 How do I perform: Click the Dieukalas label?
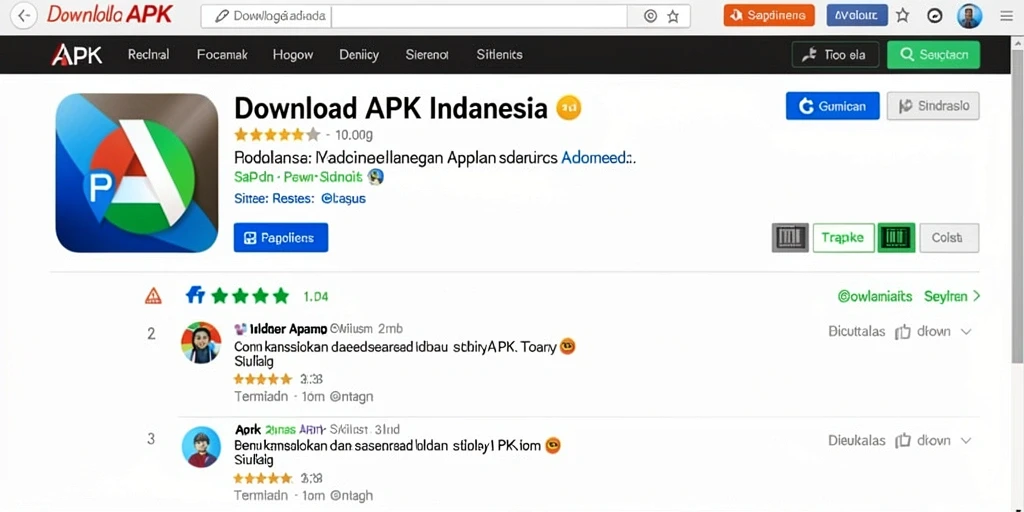point(857,441)
